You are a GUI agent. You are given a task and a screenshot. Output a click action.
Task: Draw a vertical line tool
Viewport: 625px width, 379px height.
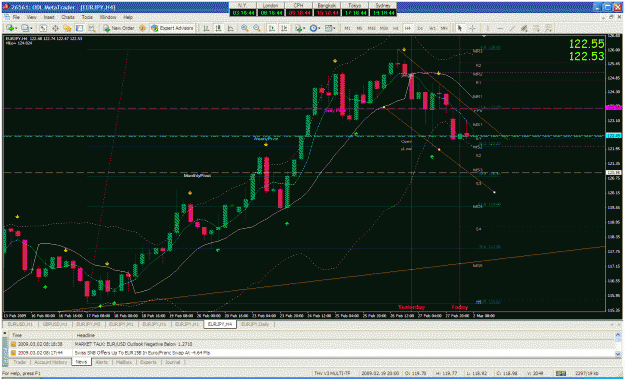[487, 28]
